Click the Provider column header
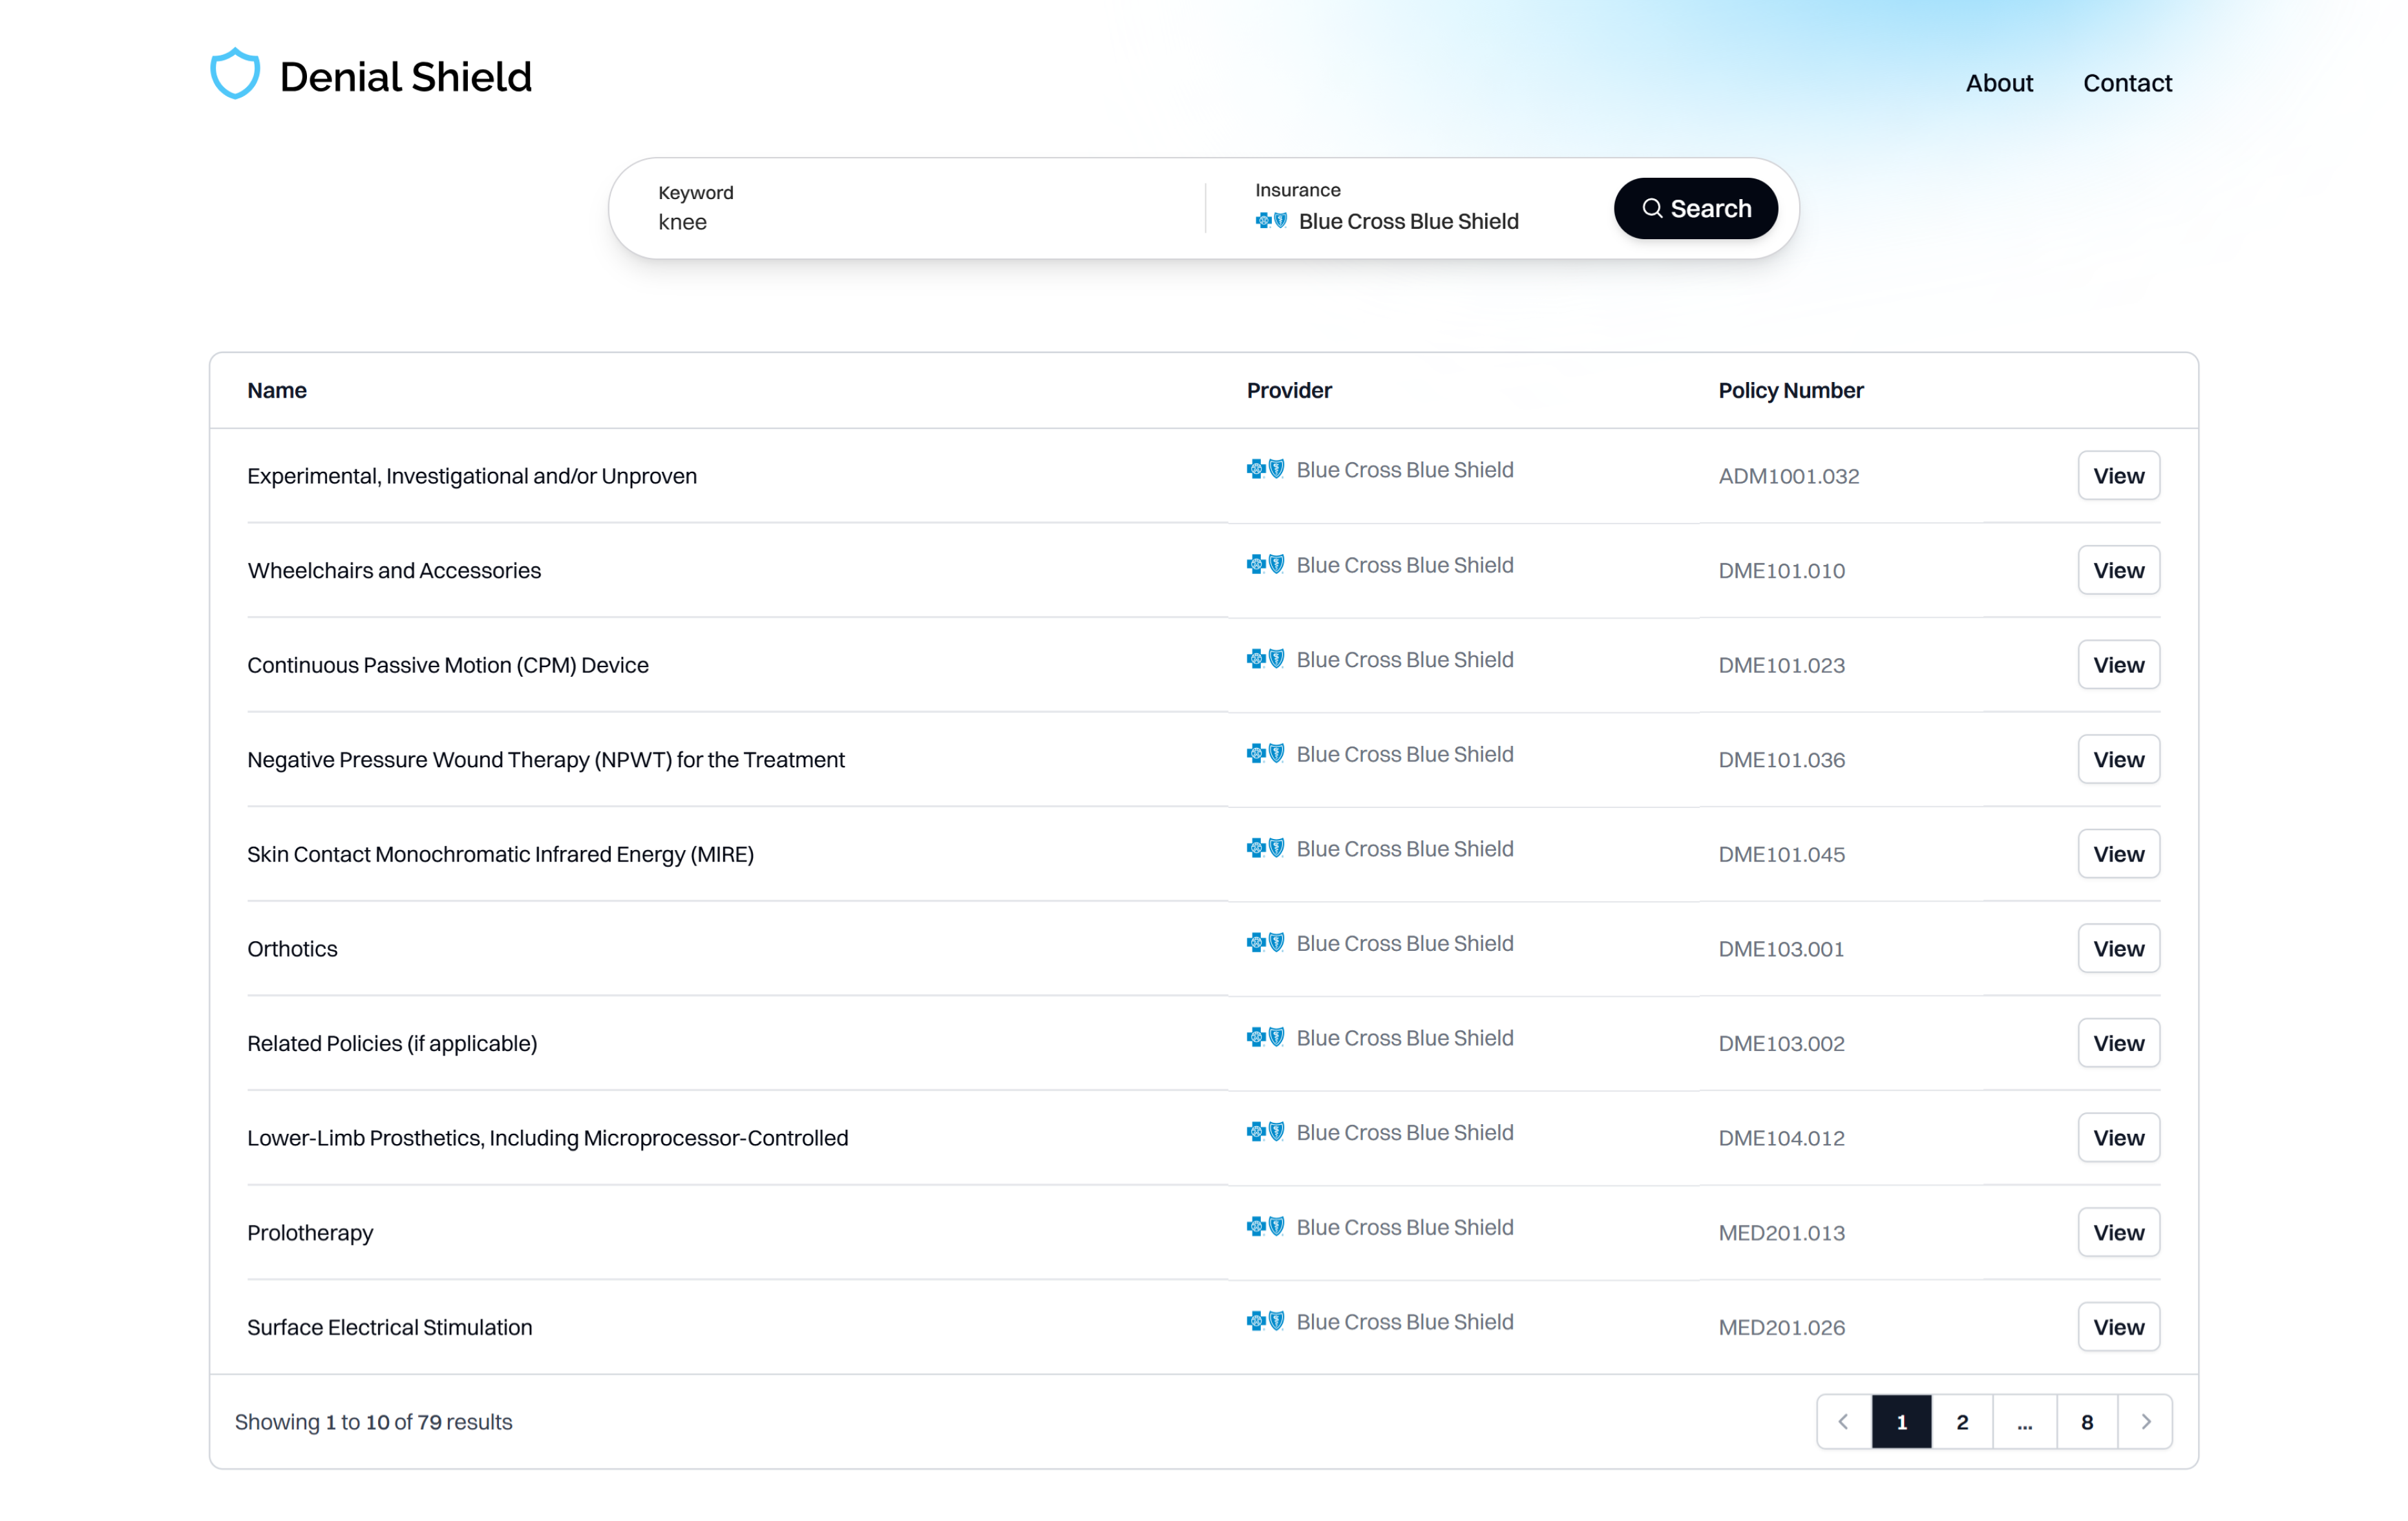The height and width of the screenshot is (1521, 2408). 1289,390
